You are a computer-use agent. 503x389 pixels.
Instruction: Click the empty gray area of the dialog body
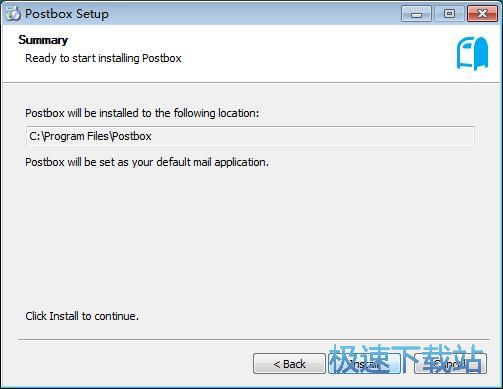tap(250, 240)
